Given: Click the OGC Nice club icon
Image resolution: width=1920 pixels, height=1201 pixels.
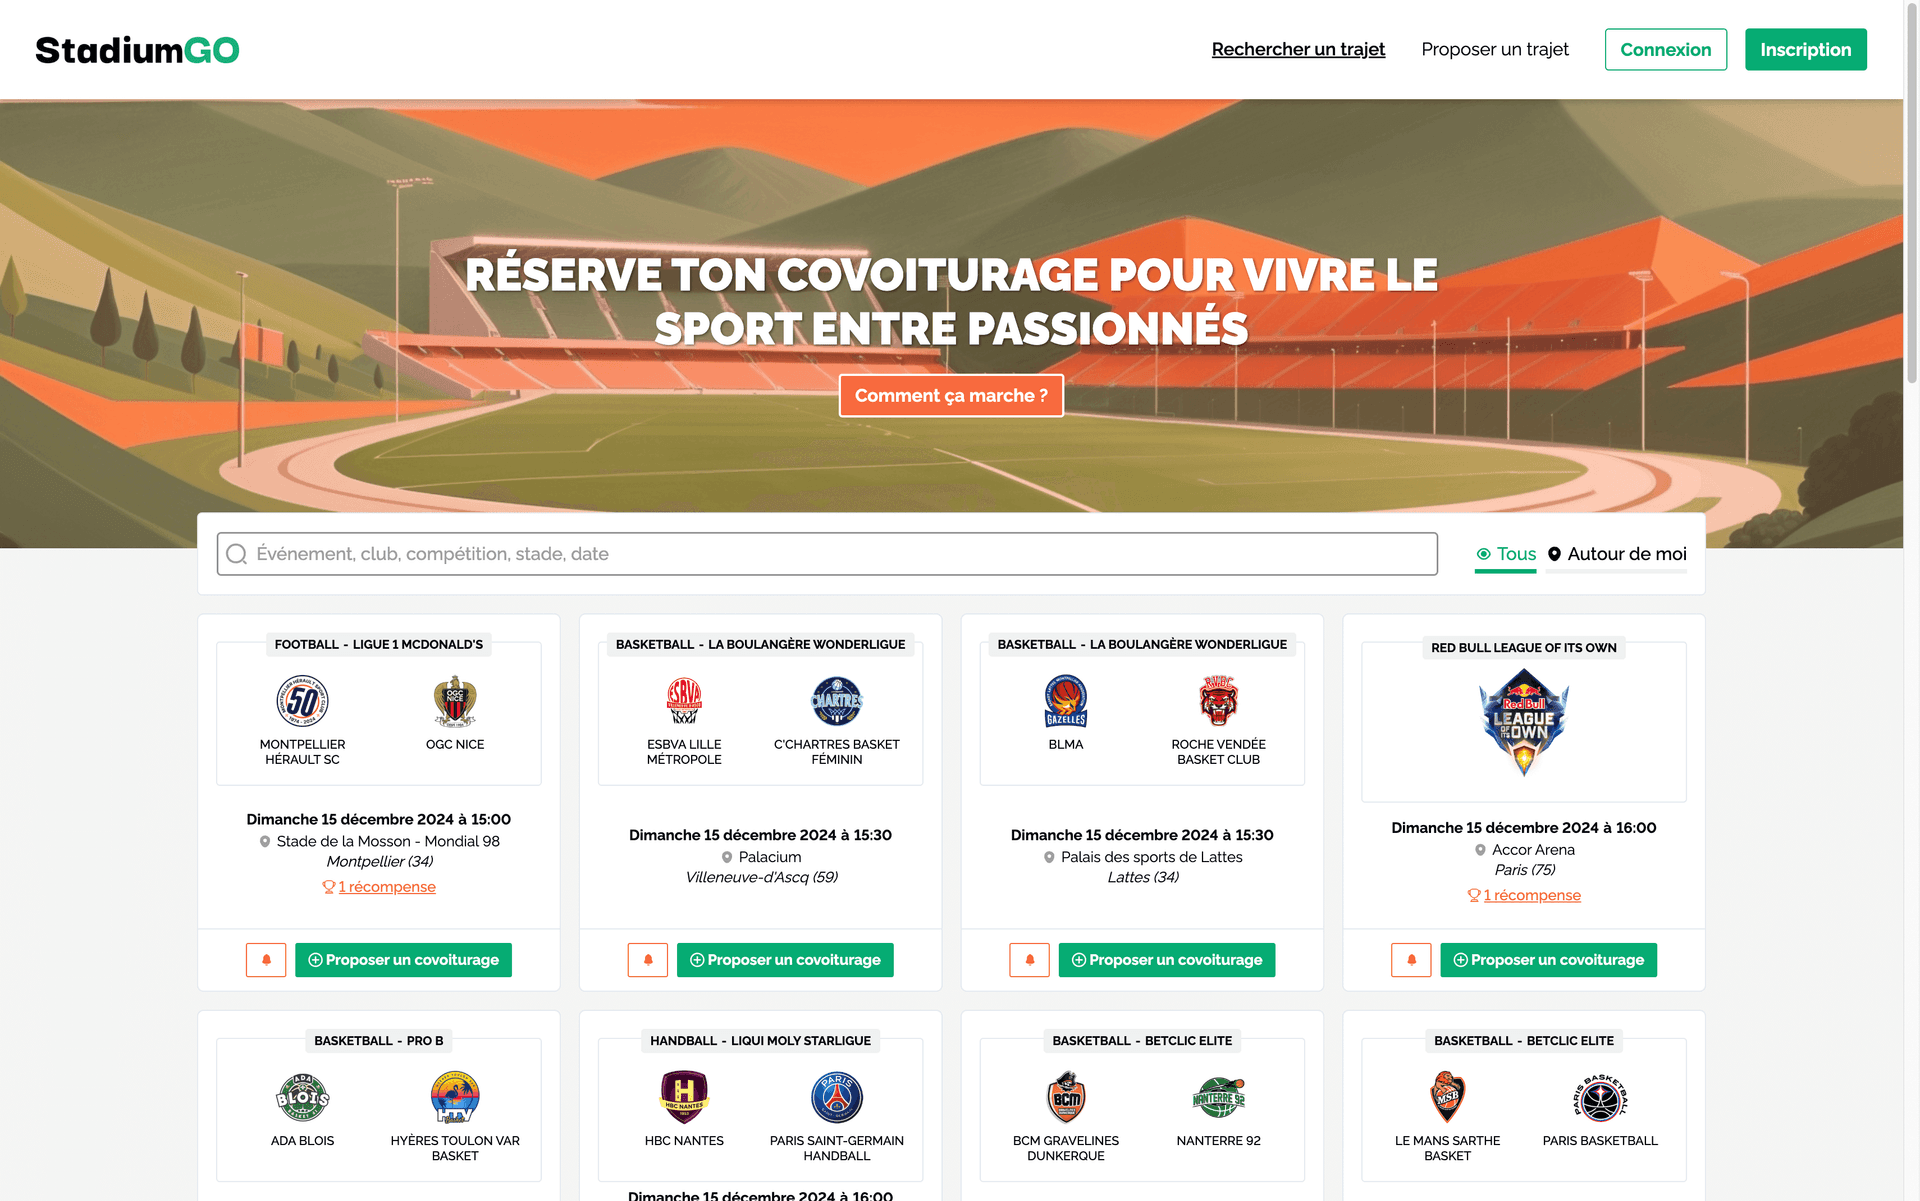Looking at the screenshot, I should [454, 700].
